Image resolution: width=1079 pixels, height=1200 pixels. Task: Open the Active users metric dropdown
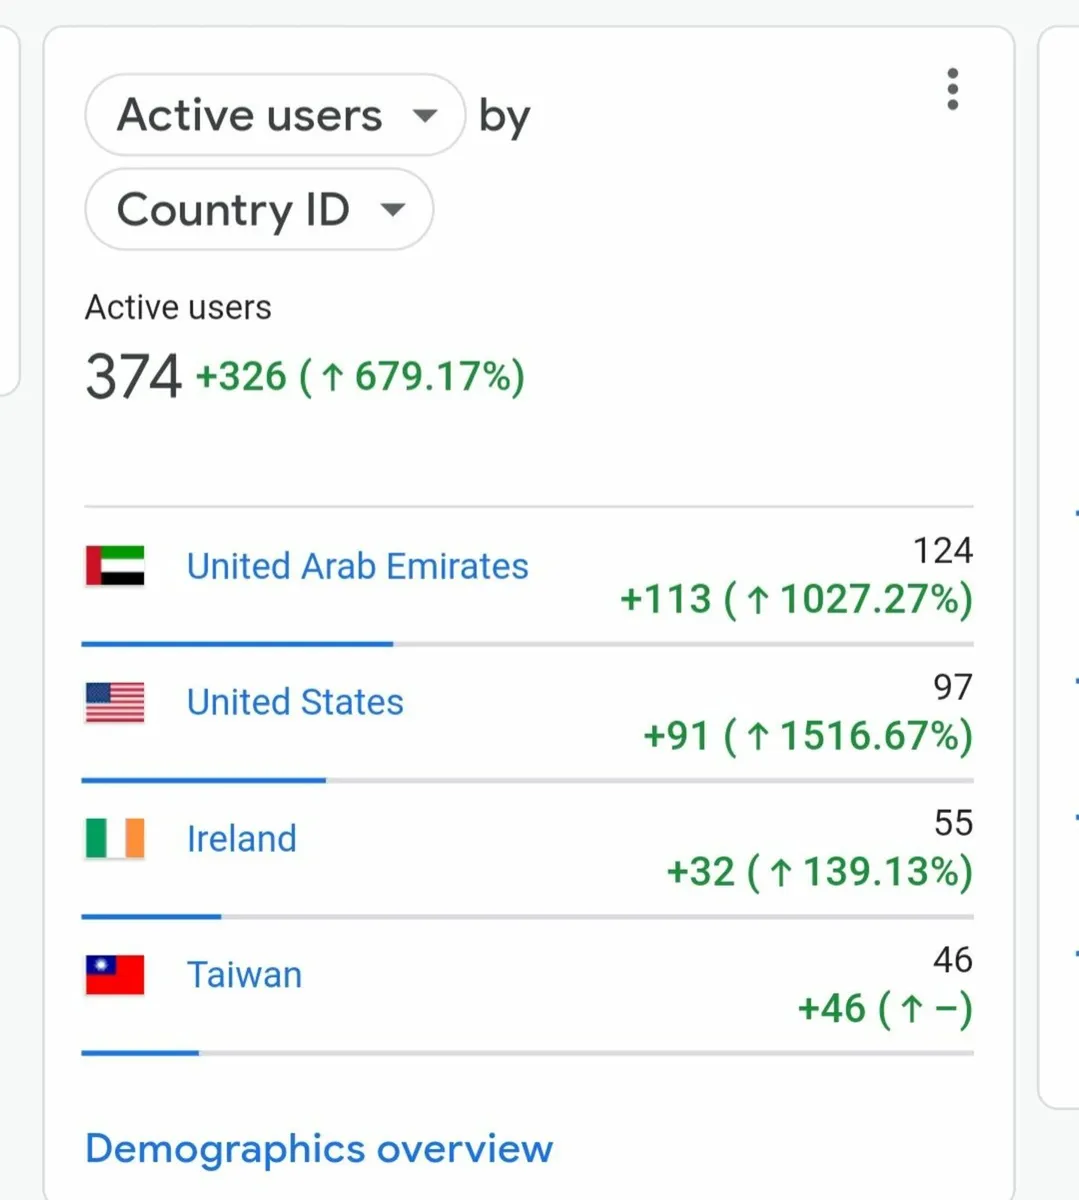274,115
